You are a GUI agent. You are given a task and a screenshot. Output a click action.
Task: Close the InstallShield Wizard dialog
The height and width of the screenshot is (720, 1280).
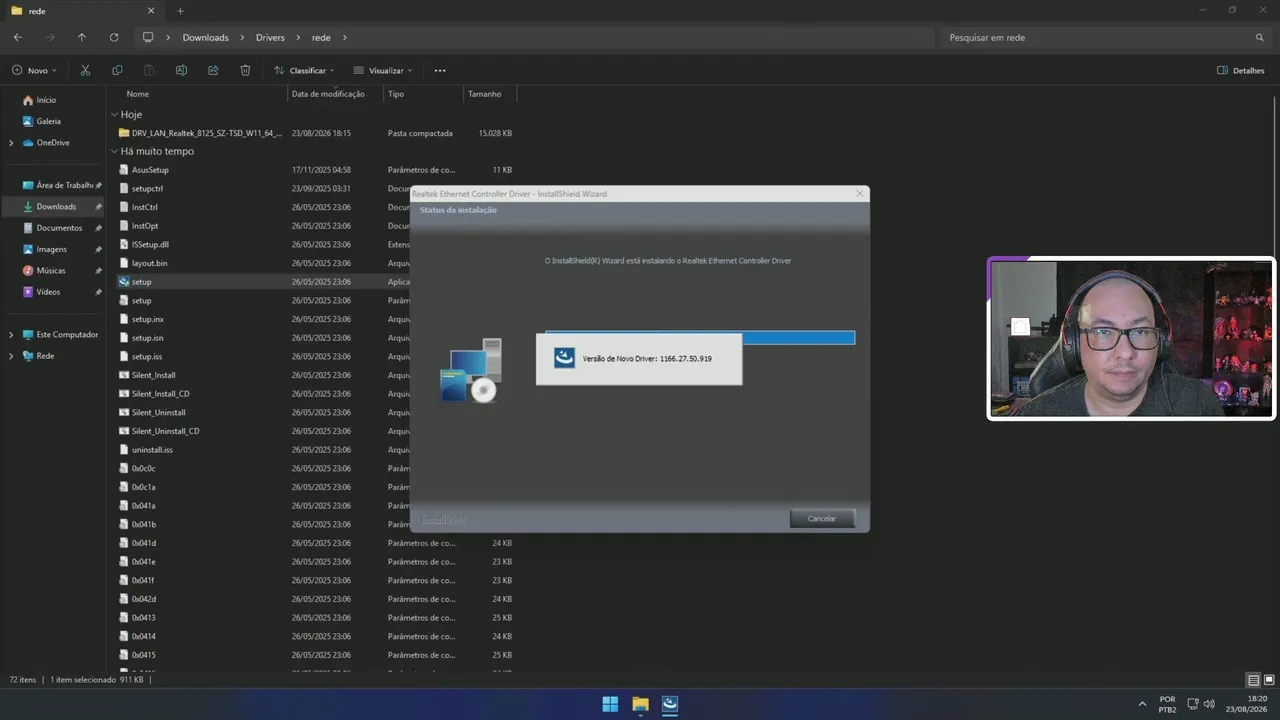(x=859, y=194)
